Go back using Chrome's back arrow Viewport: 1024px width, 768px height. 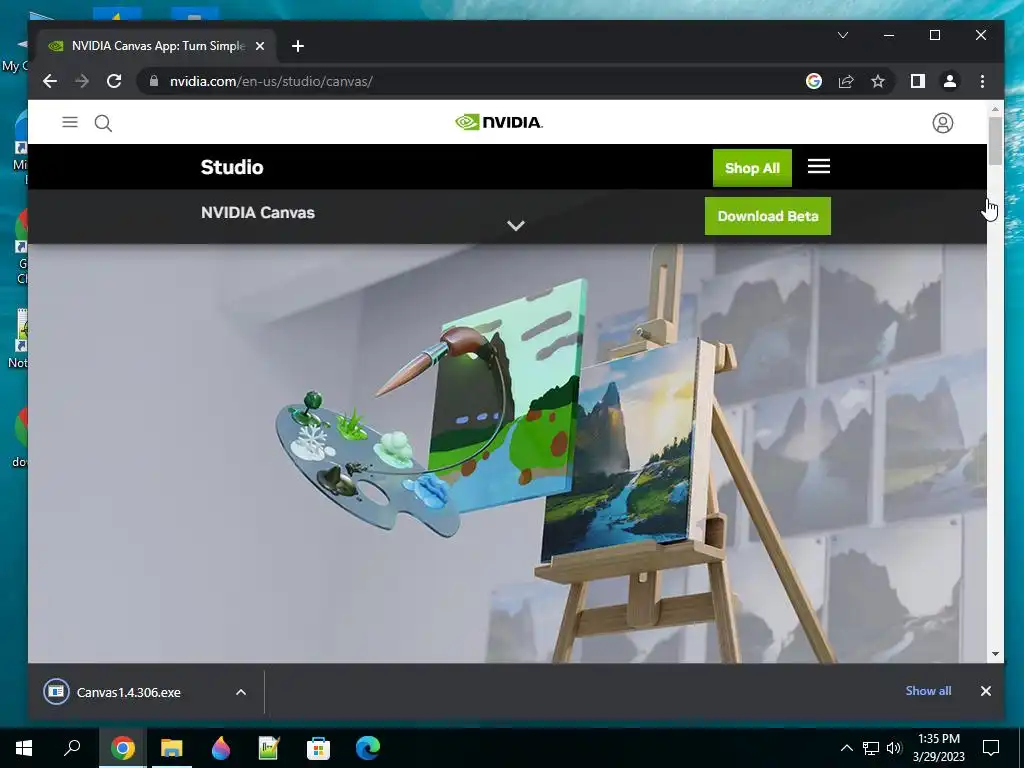pos(50,81)
